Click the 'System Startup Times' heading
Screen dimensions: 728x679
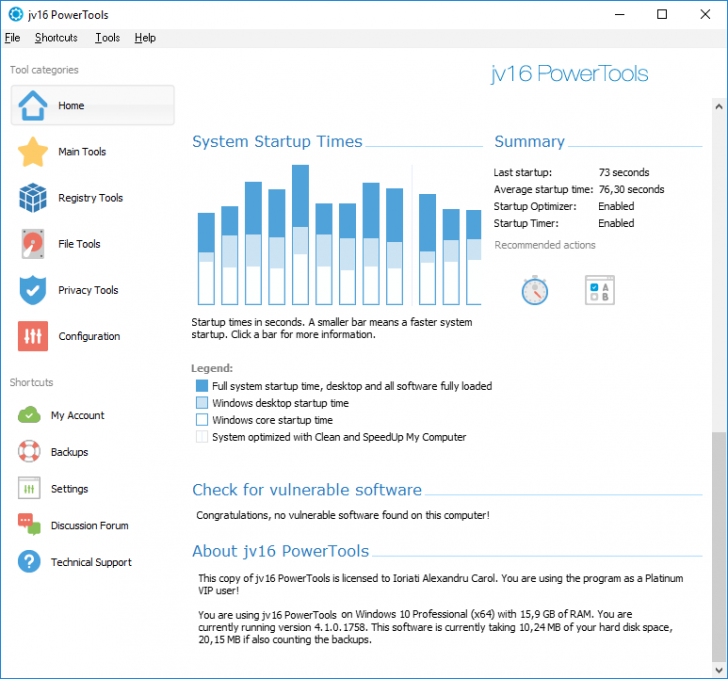click(277, 141)
